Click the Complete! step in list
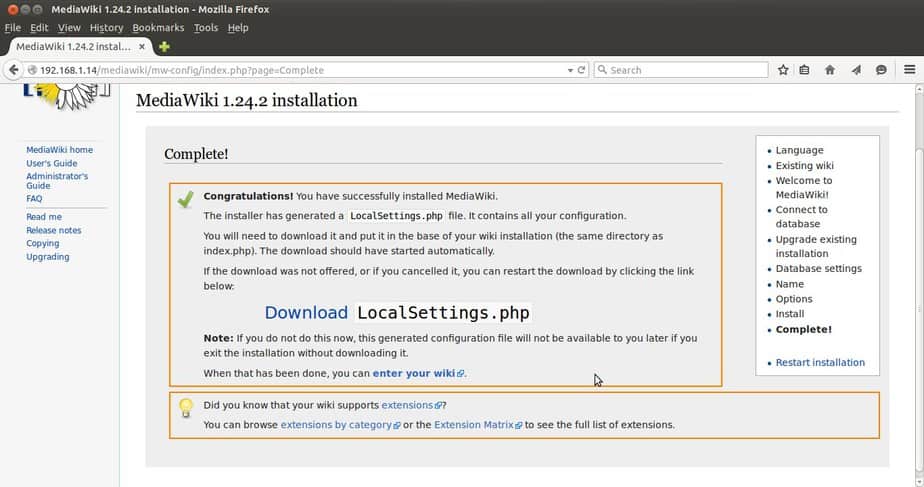The width and height of the screenshot is (924, 487). [803, 330]
